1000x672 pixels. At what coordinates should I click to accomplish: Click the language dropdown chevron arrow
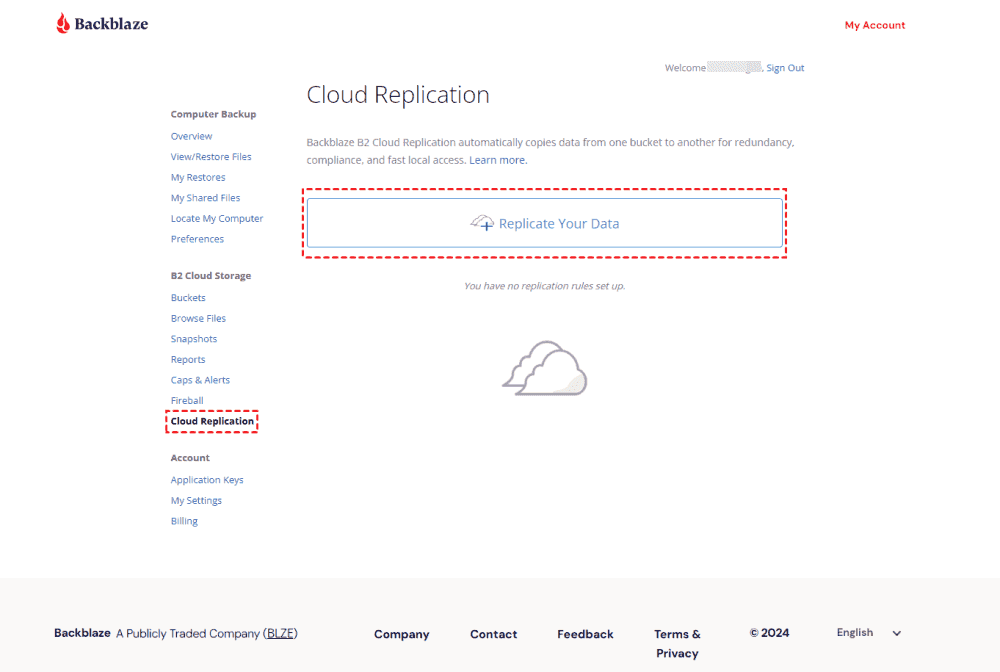pyautogui.click(x=897, y=633)
